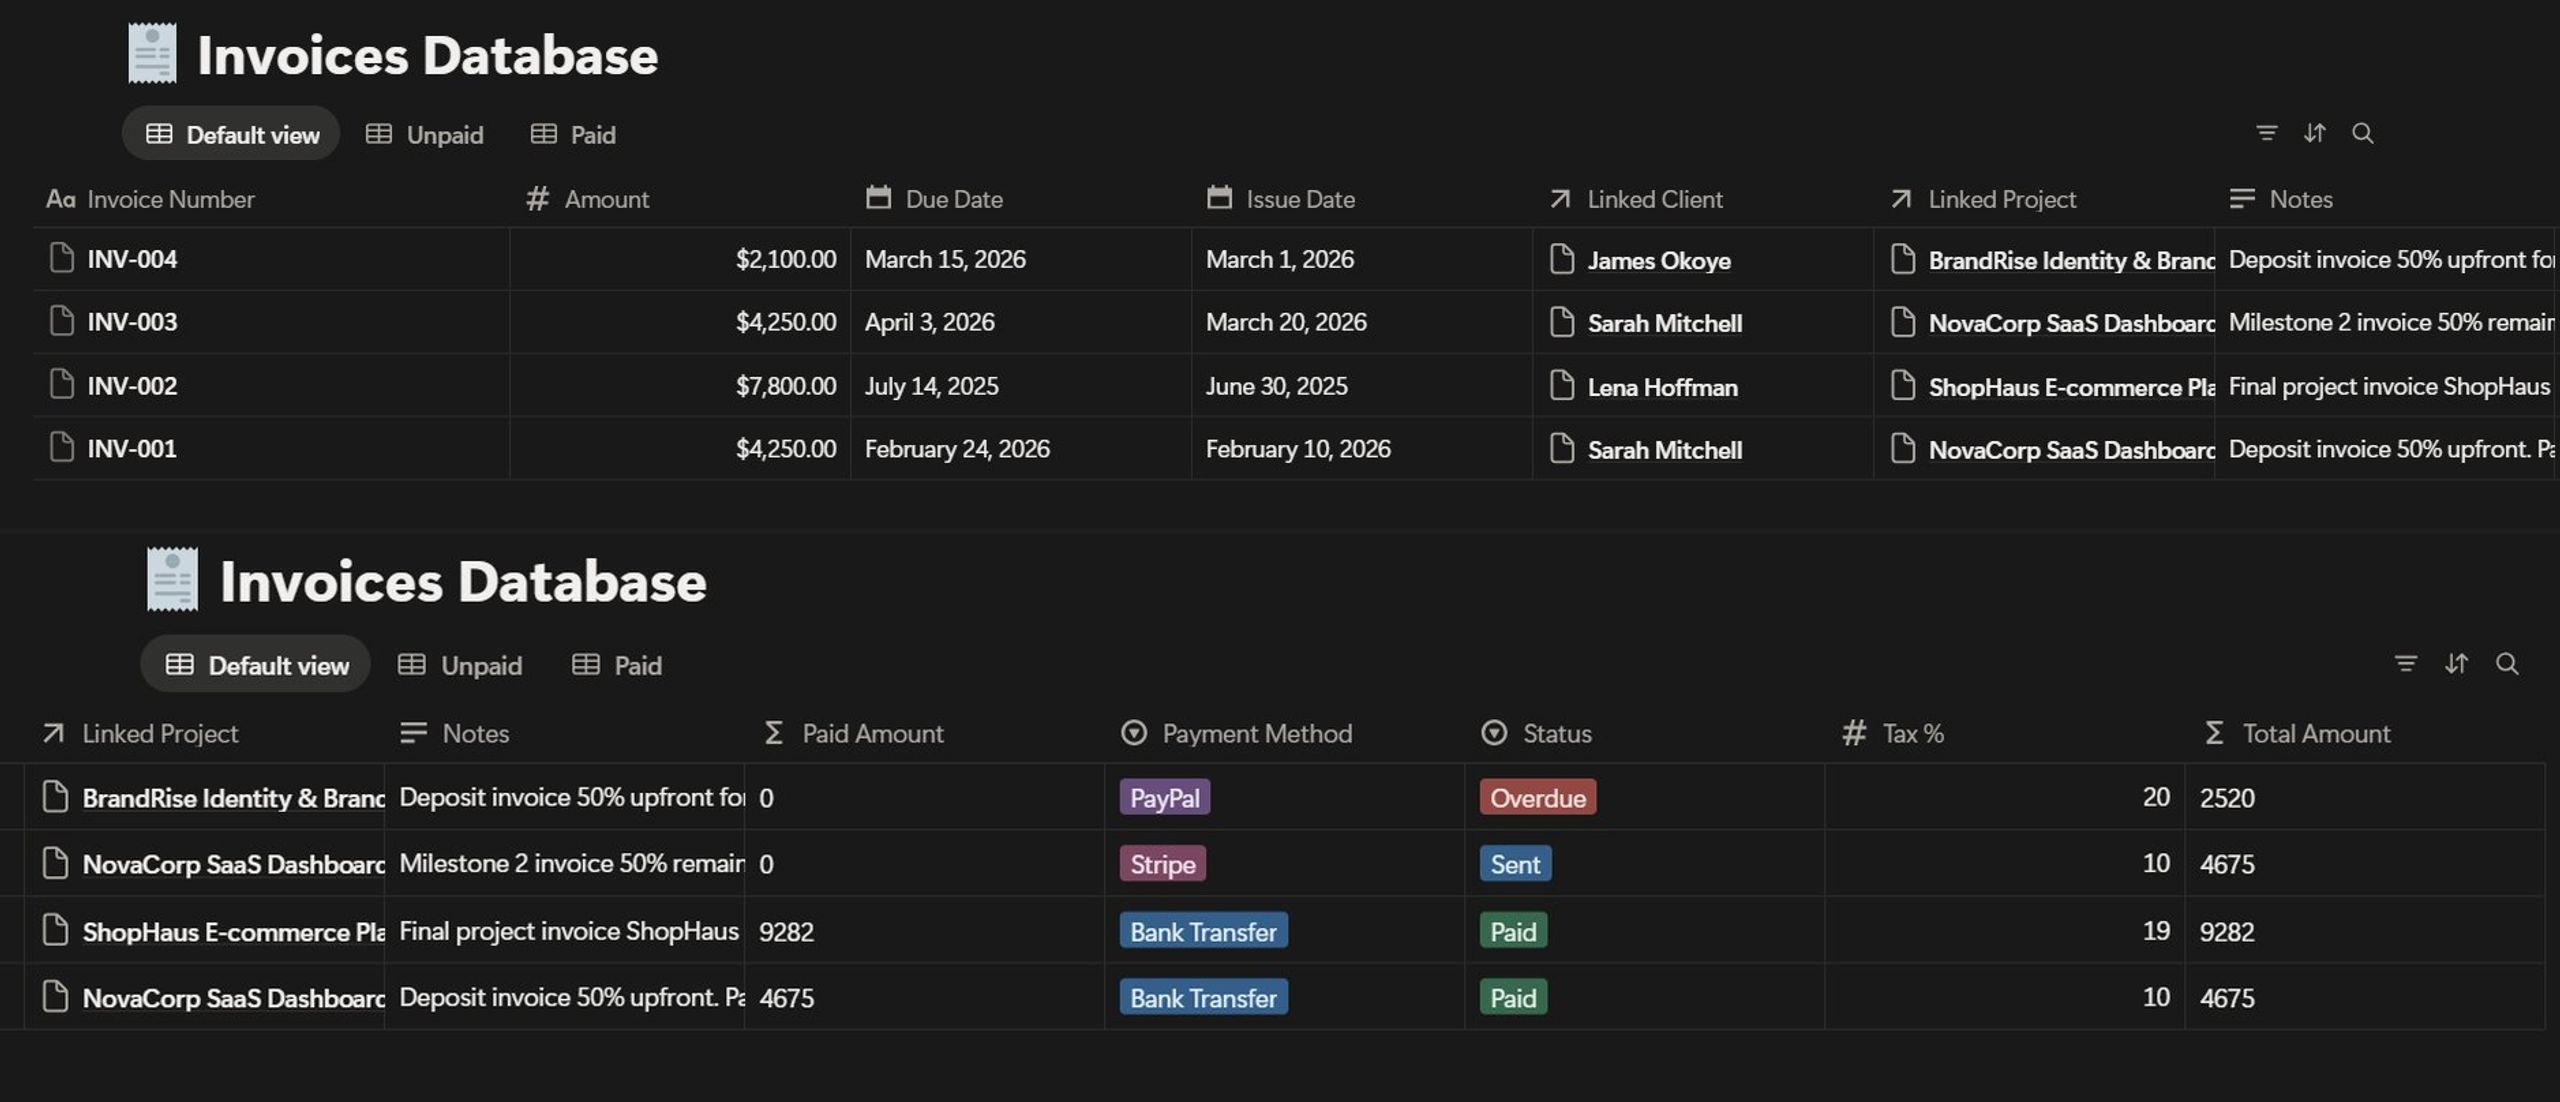The height and width of the screenshot is (1102, 2560).
Task: Click sort icon in bottom Invoices Database
Action: pyautogui.click(x=2456, y=664)
